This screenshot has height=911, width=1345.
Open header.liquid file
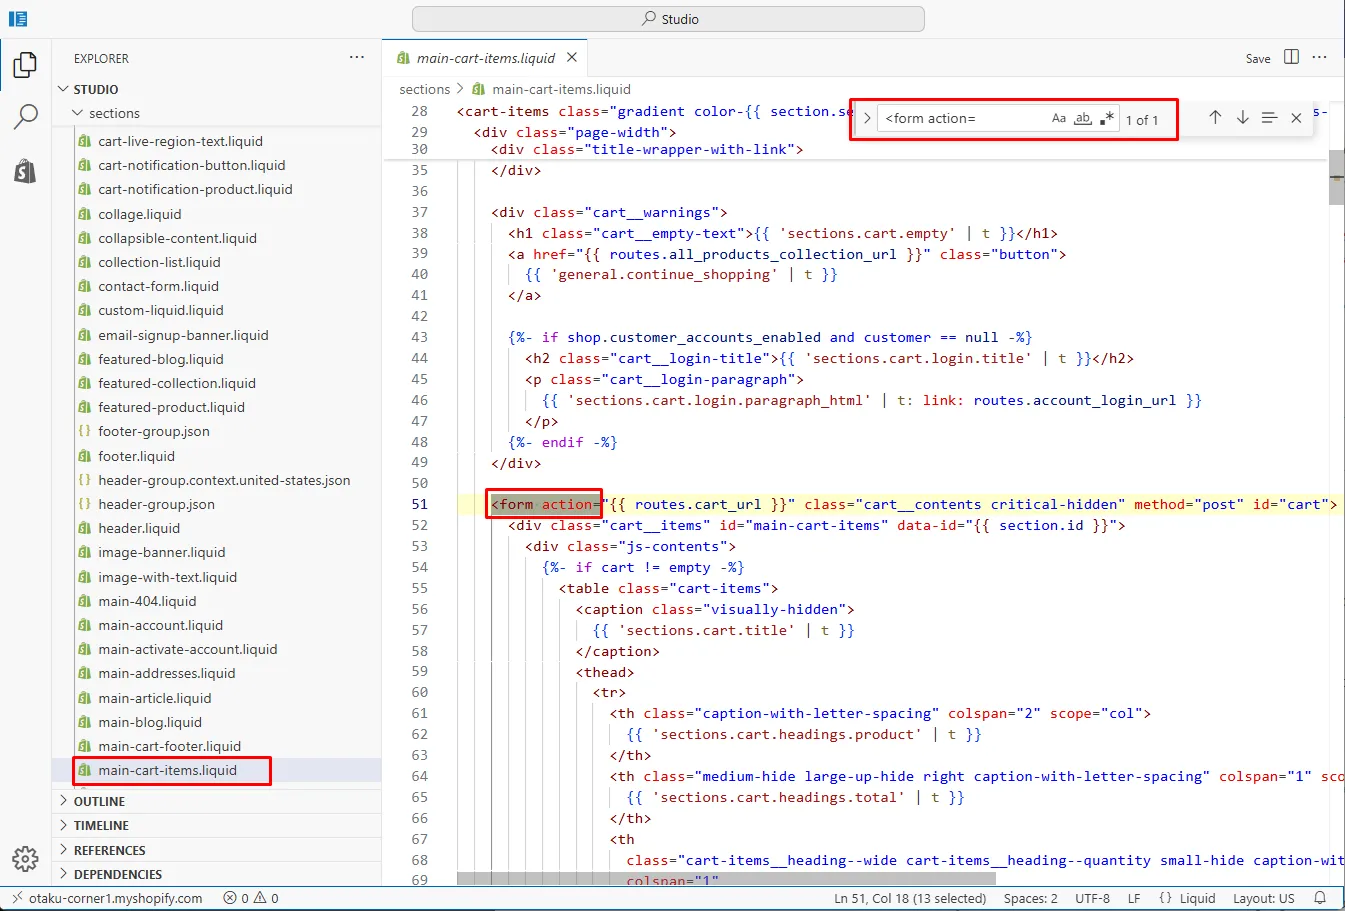(139, 528)
